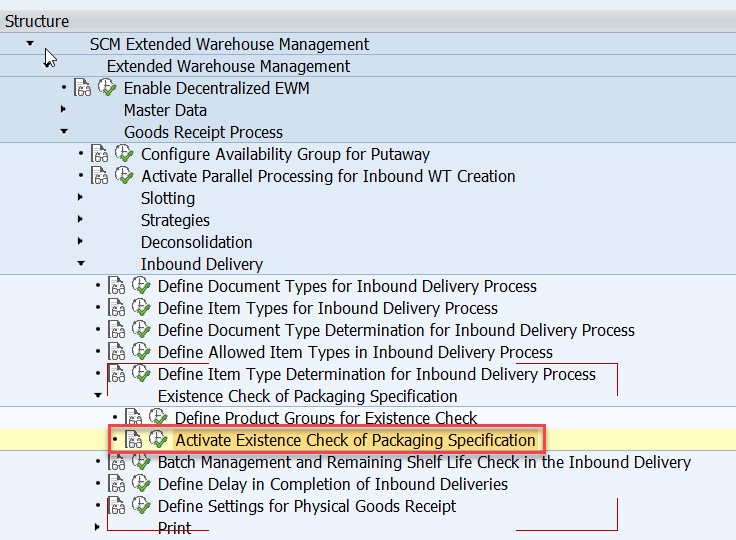Image resolution: width=736 pixels, height=540 pixels.
Task: Execute Define Product Groups for Existence Check
Action: pyautogui.click(x=158, y=417)
